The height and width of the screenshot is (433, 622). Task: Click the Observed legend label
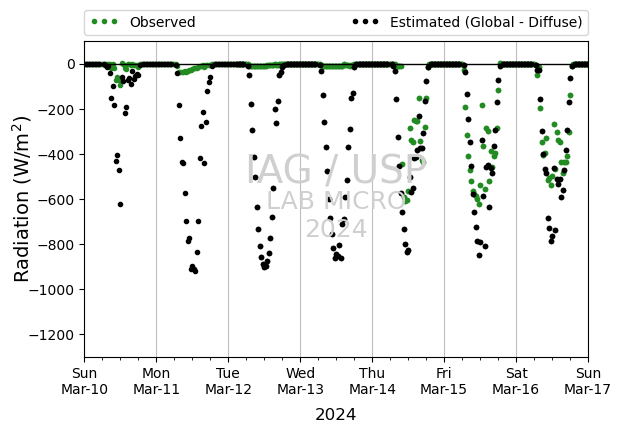point(163,22)
